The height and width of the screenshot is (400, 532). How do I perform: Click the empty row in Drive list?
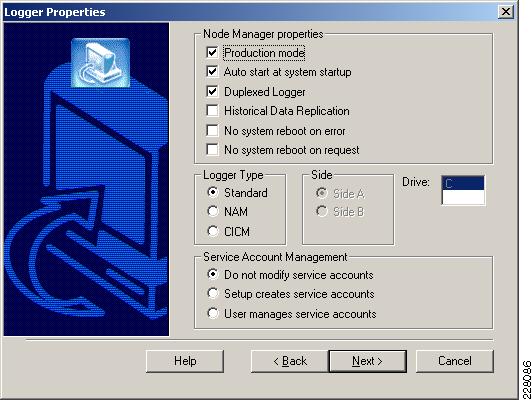pyautogui.click(x=463, y=197)
